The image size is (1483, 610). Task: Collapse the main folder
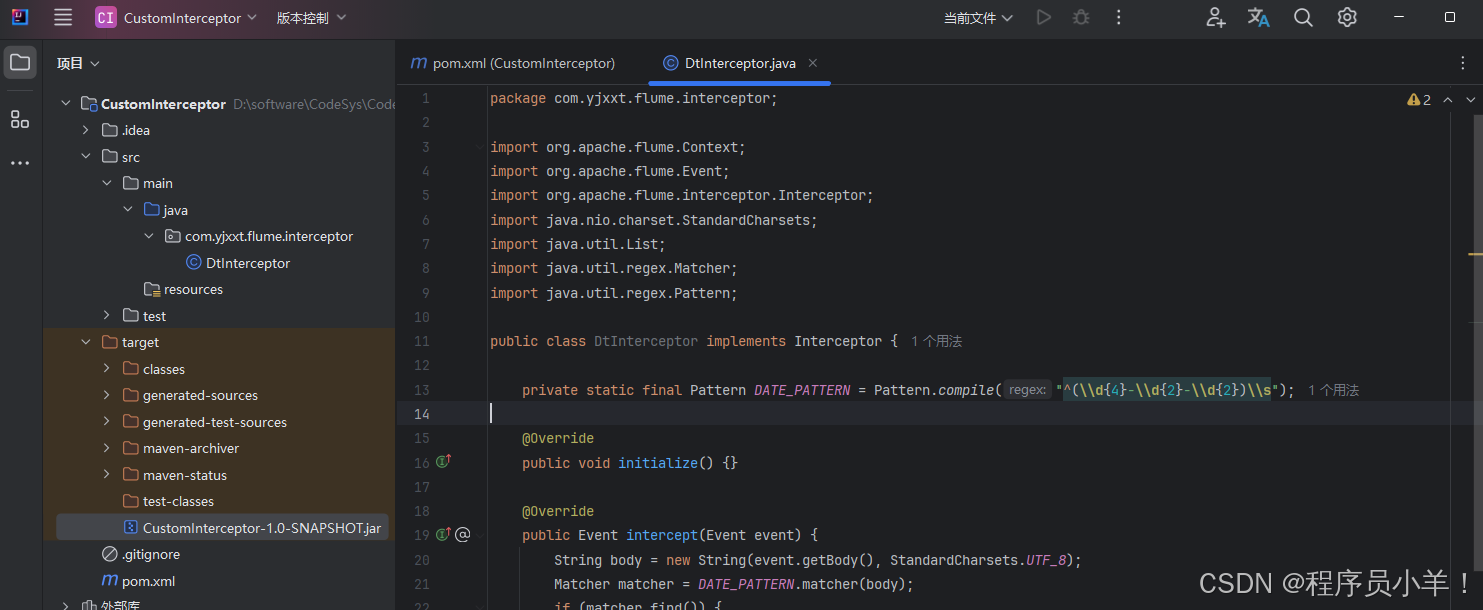point(107,183)
